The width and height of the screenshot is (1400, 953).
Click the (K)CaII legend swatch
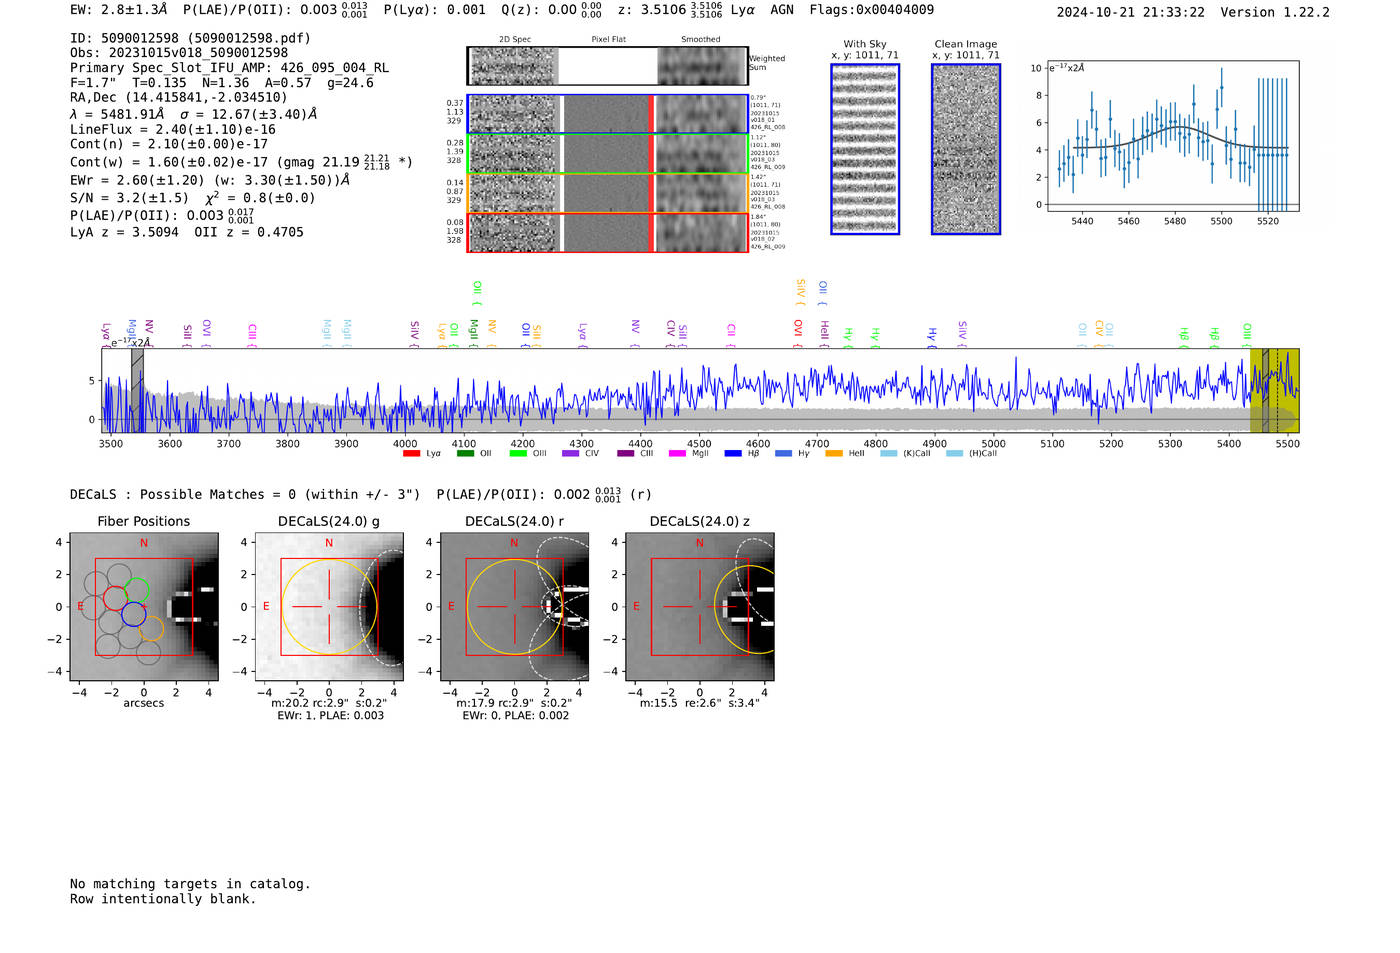click(x=888, y=454)
